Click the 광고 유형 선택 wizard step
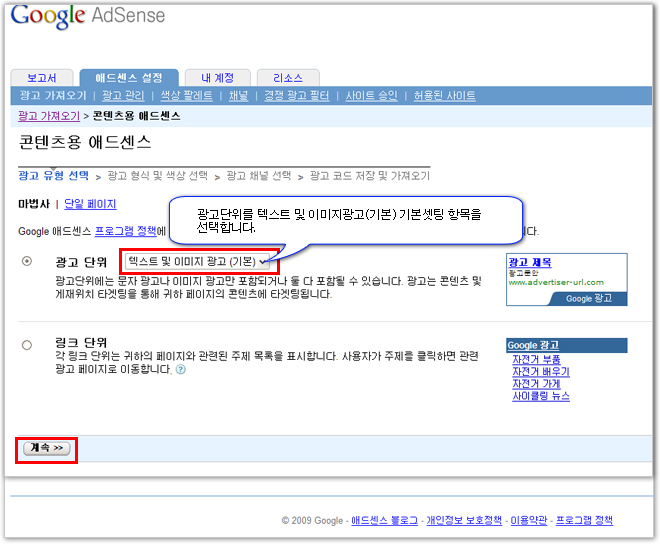 pos(53,176)
